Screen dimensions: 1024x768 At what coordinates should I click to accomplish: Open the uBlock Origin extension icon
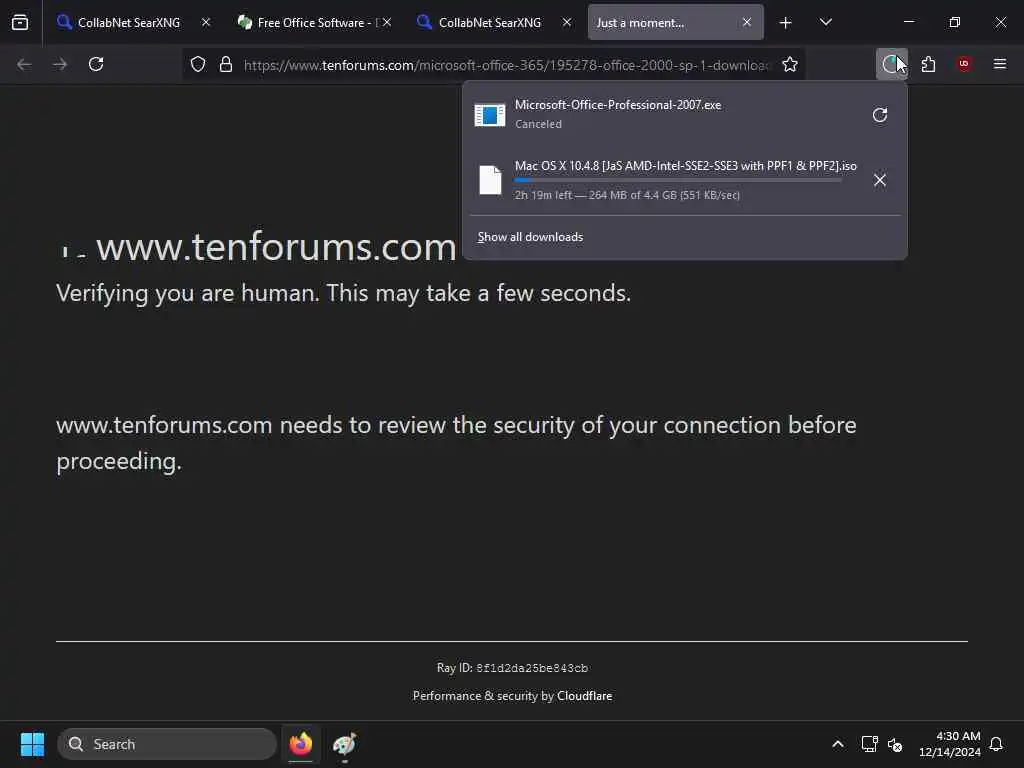click(x=964, y=64)
